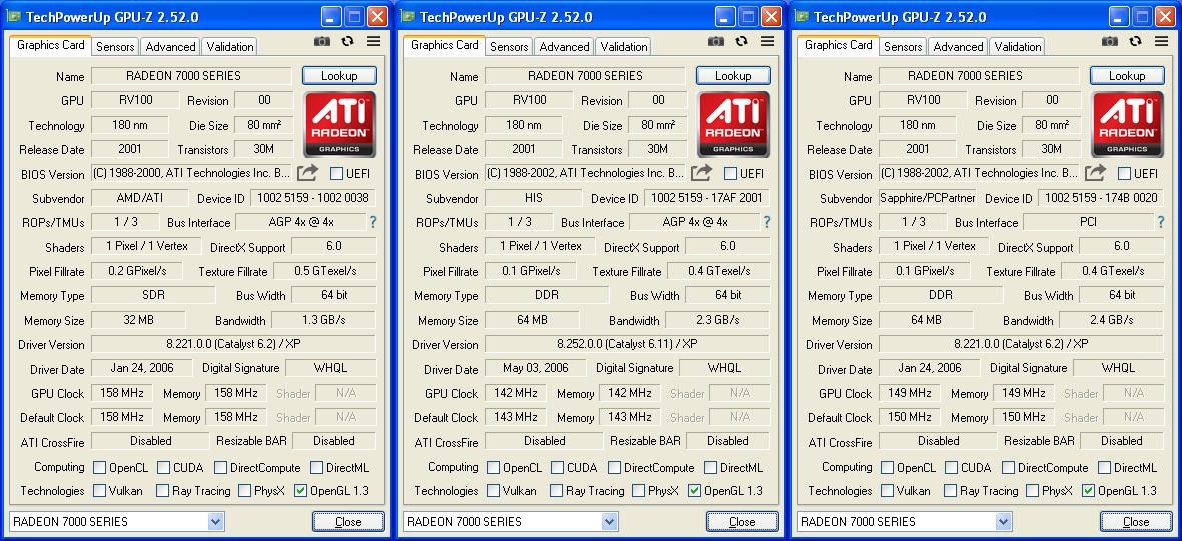Toggle PhysX checkbox in the Sapphire/PCPartner window

click(x=1033, y=491)
